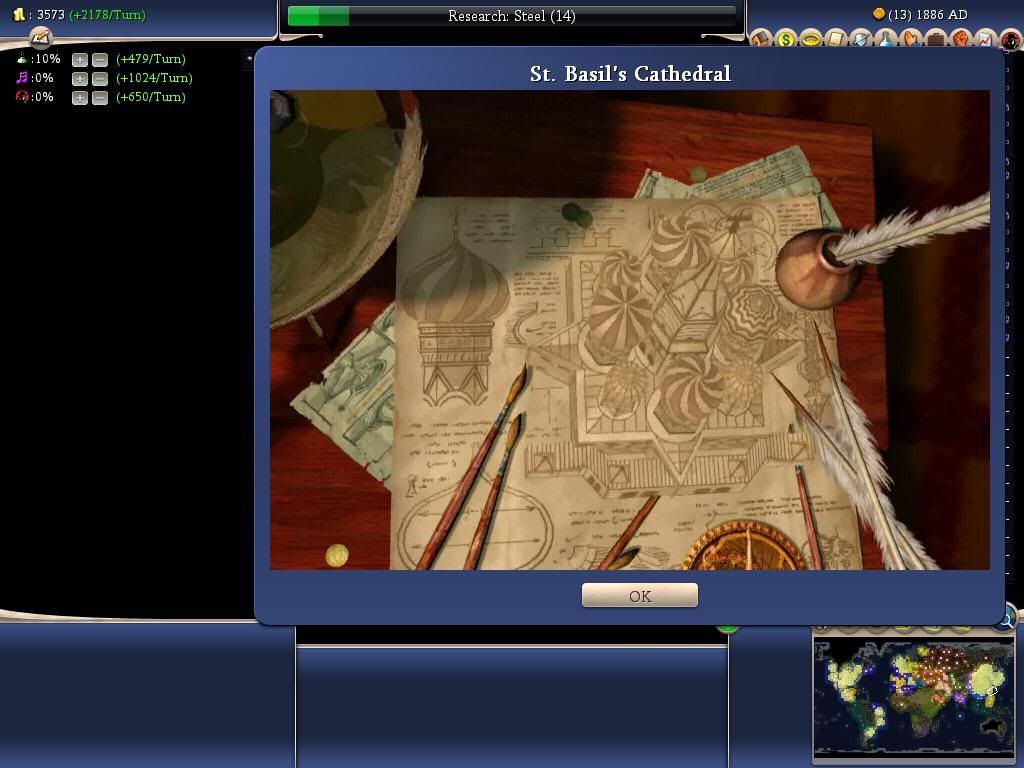Decrease the research rate with minus

(100, 59)
